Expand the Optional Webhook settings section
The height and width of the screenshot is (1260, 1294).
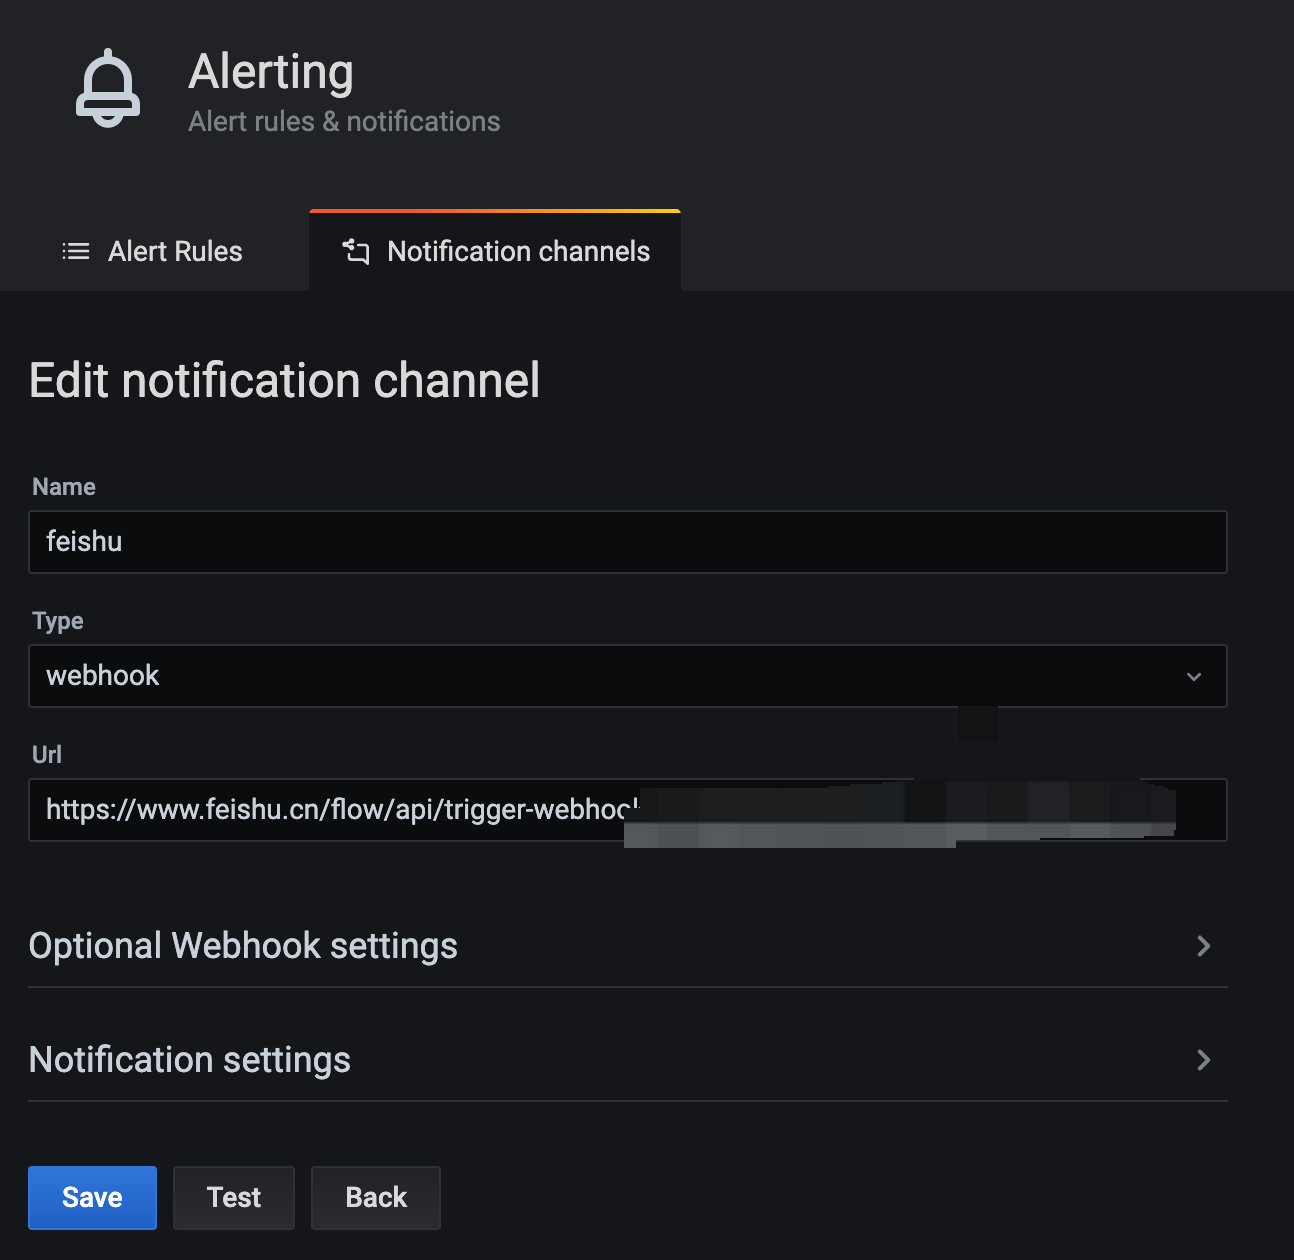click(x=243, y=946)
